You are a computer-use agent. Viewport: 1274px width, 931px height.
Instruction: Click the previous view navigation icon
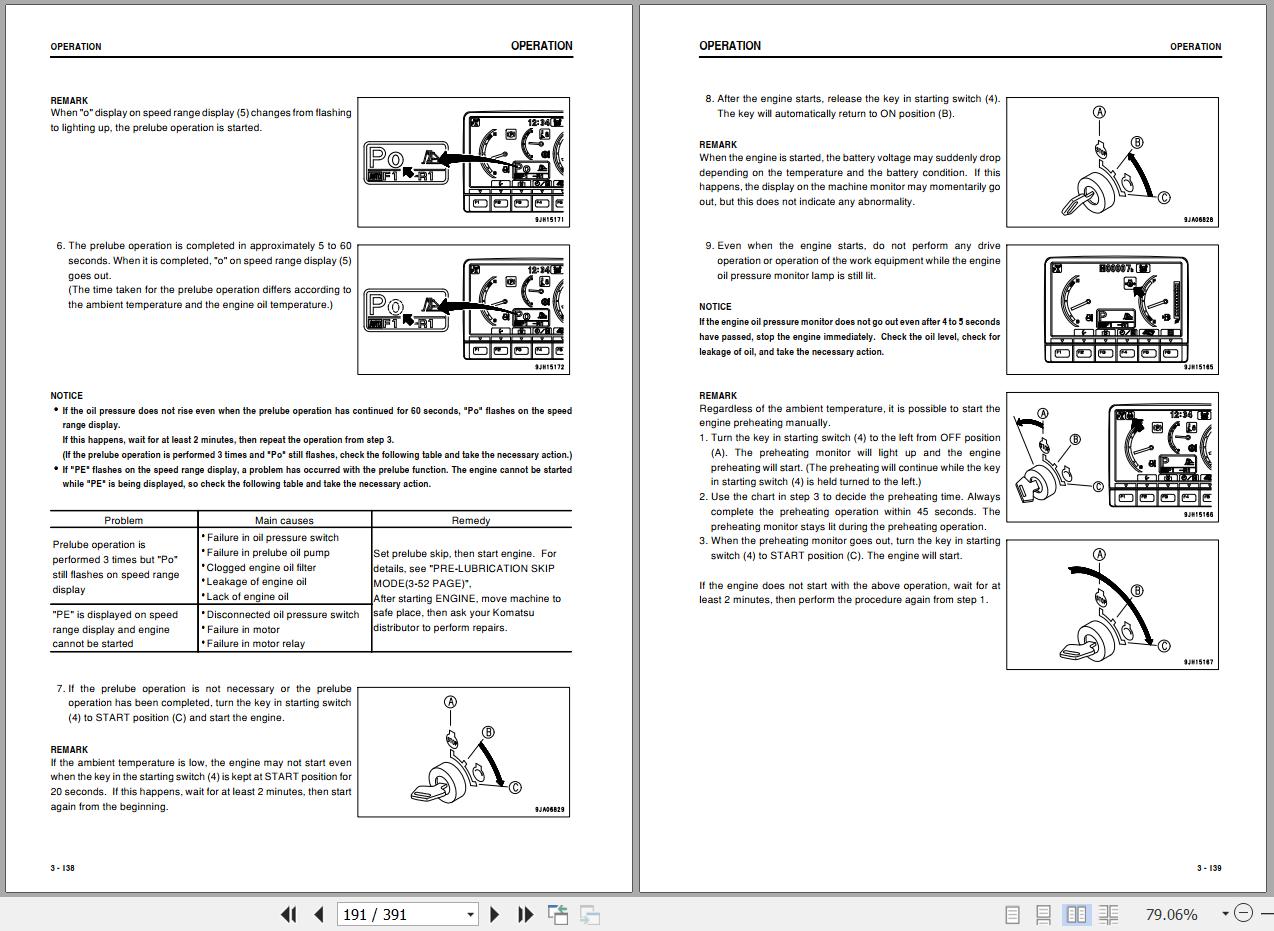point(558,914)
